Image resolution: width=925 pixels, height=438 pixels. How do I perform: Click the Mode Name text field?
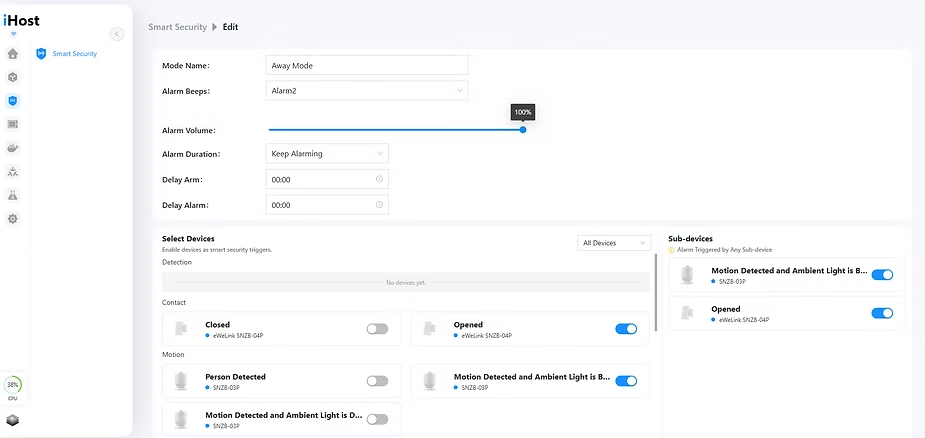pos(367,65)
